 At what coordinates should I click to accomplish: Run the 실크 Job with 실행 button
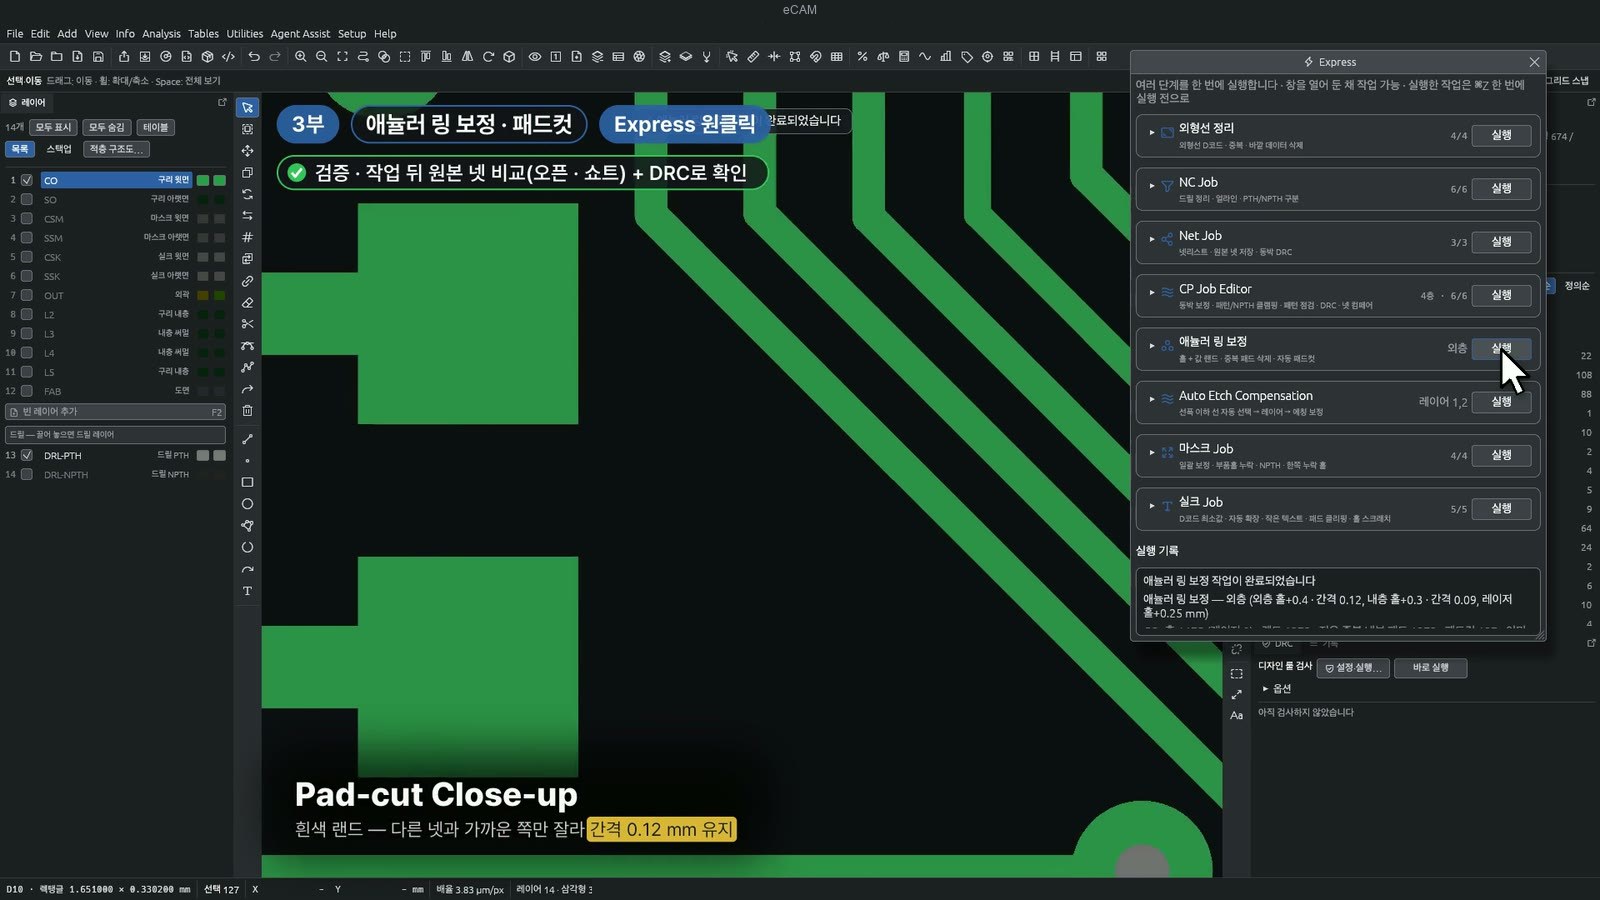click(1501, 508)
